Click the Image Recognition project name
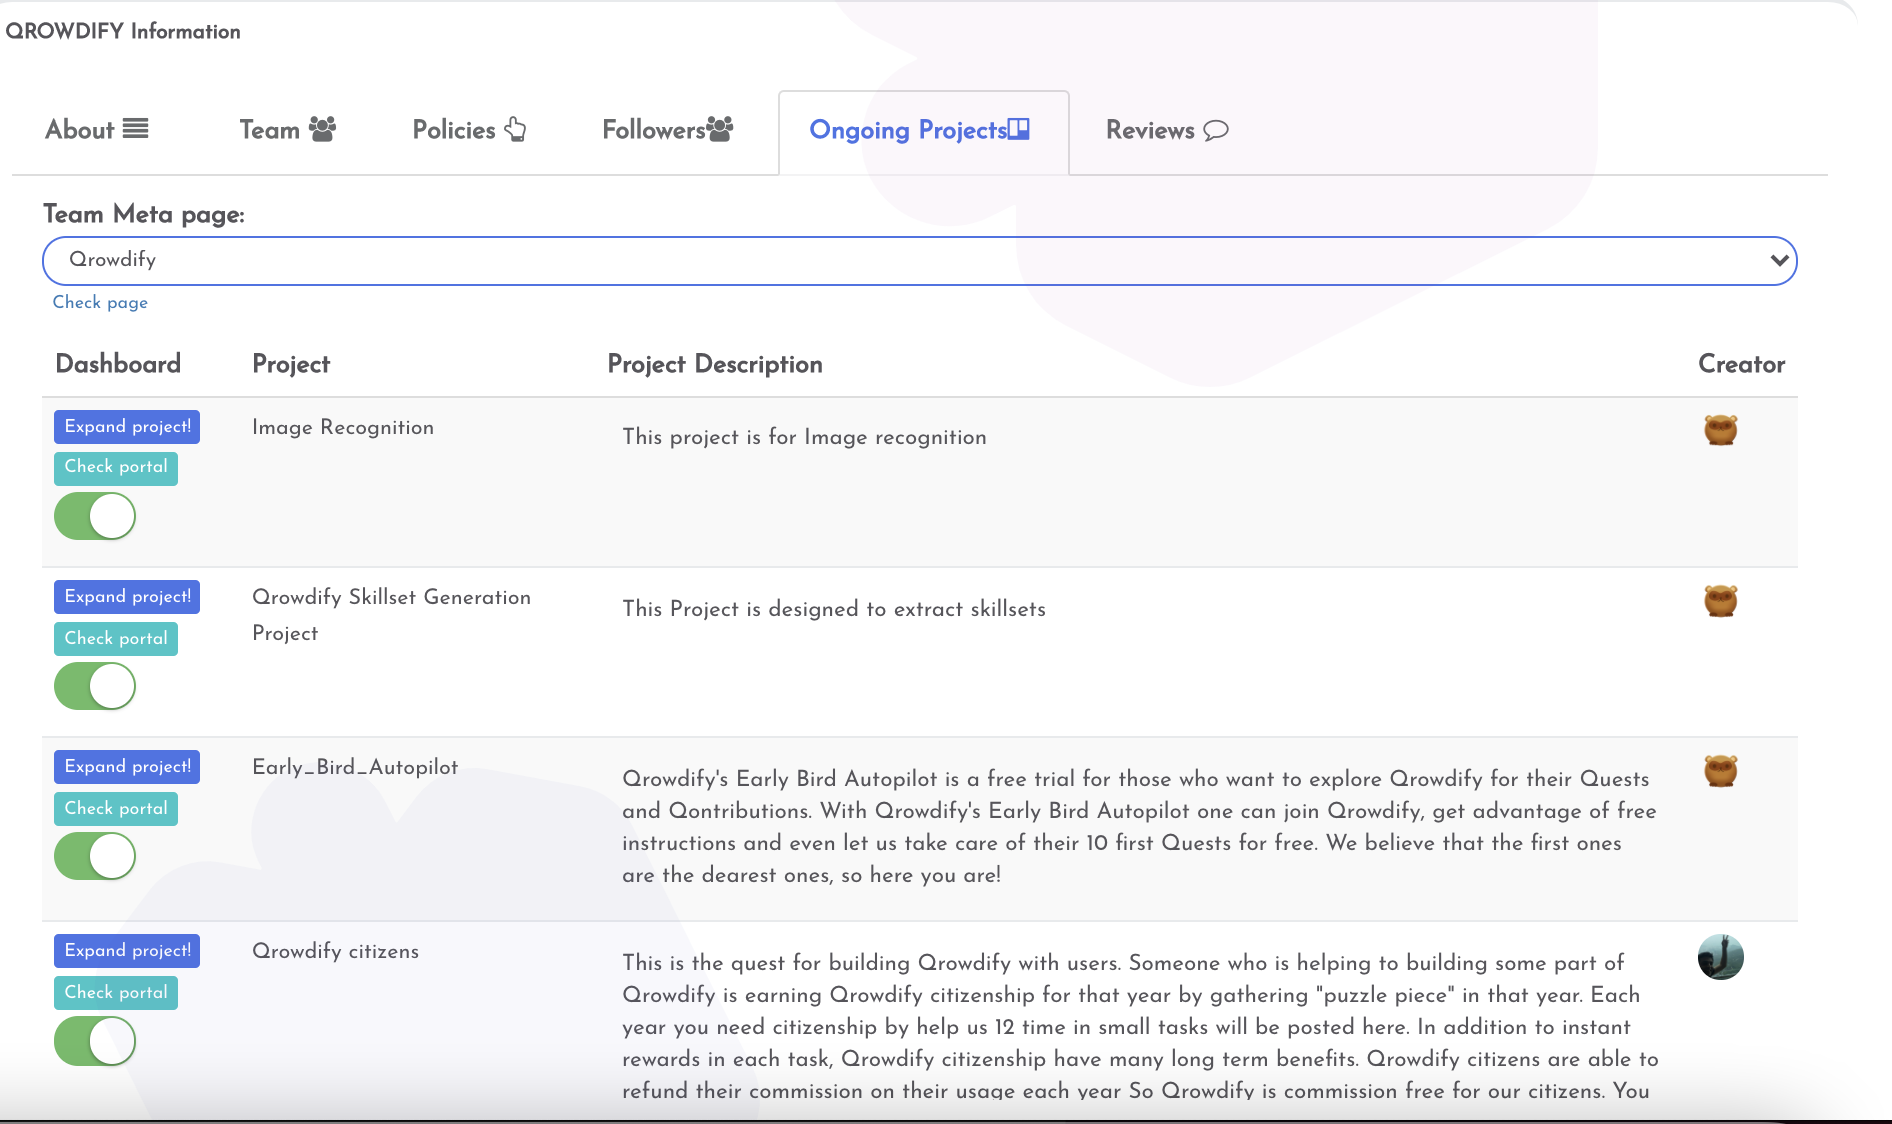Image resolution: width=1892 pixels, height=1124 pixels. (x=343, y=428)
